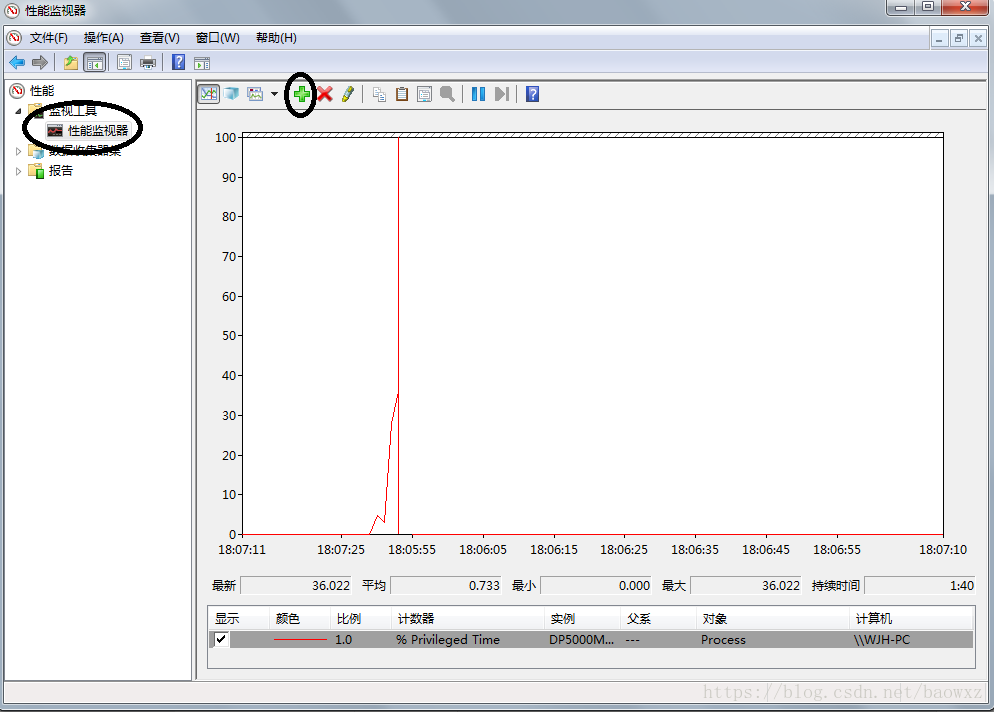Image resolution: width=994 pixels, height=712 pixels.
Task: Delete the selected counter with the red X
Action: pos(325,94)
